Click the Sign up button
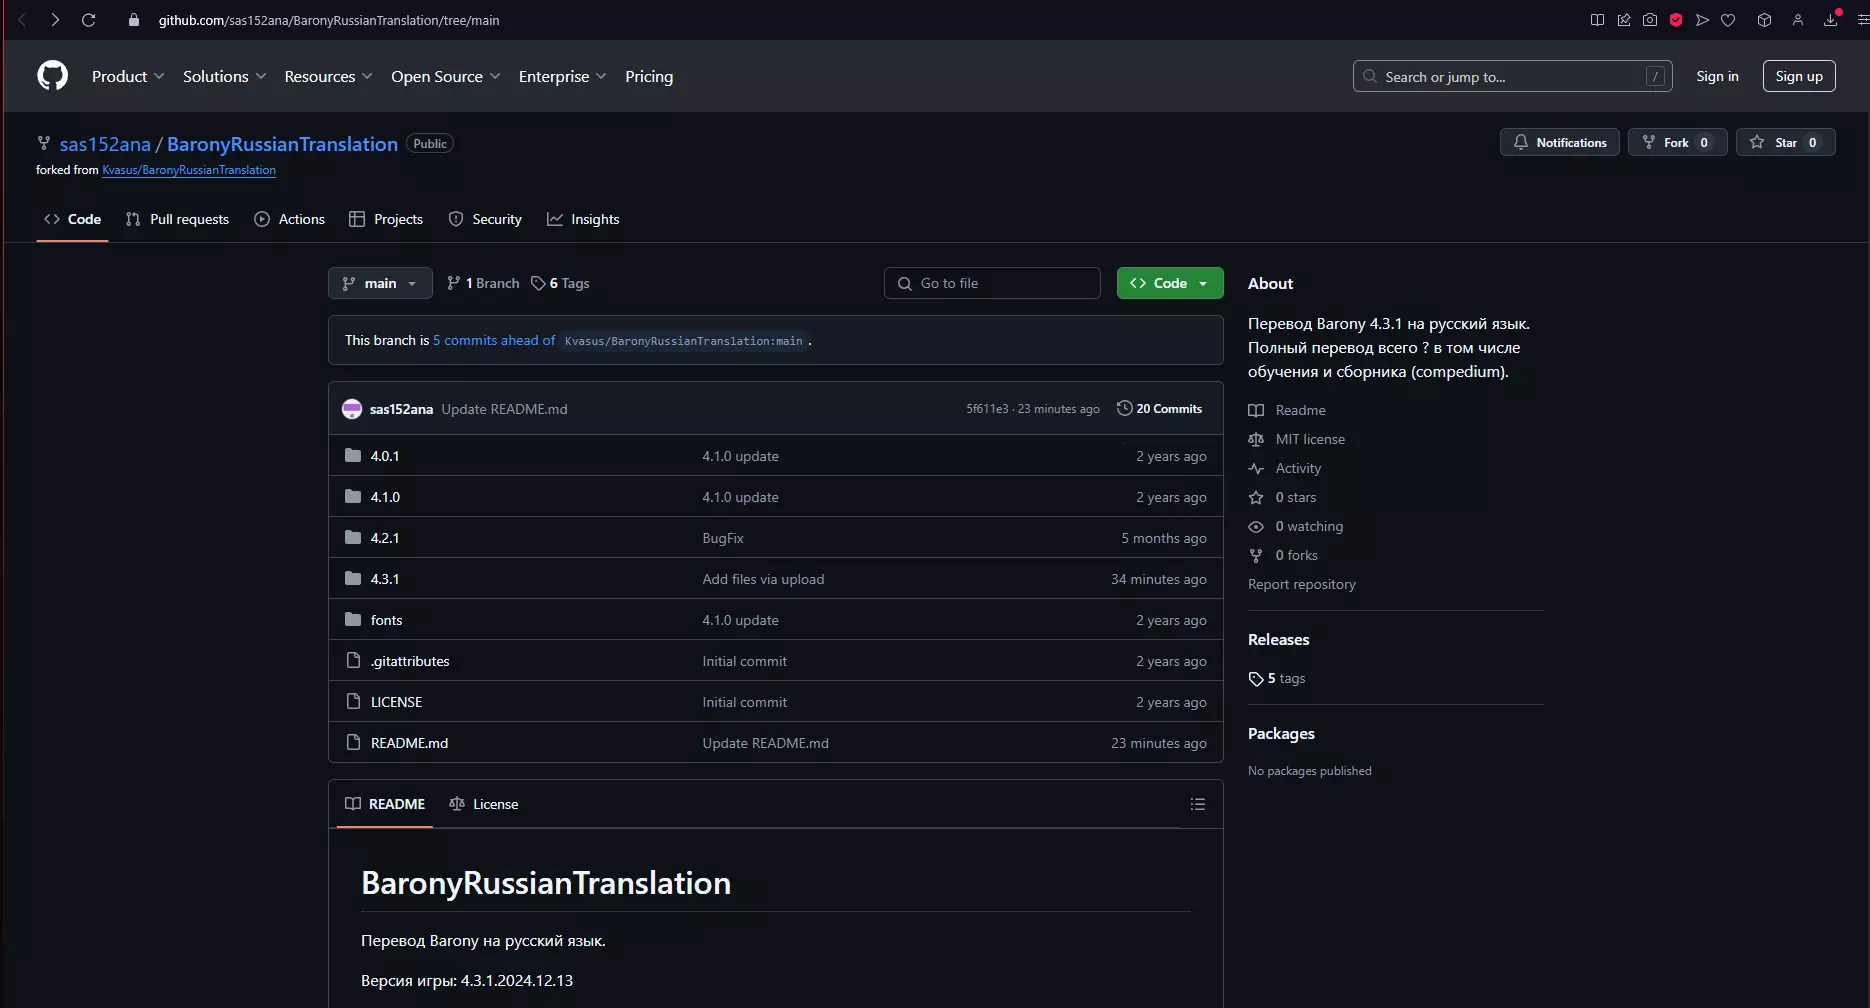Screen dimensions: 1870x1008 [x=1798, y=76]
